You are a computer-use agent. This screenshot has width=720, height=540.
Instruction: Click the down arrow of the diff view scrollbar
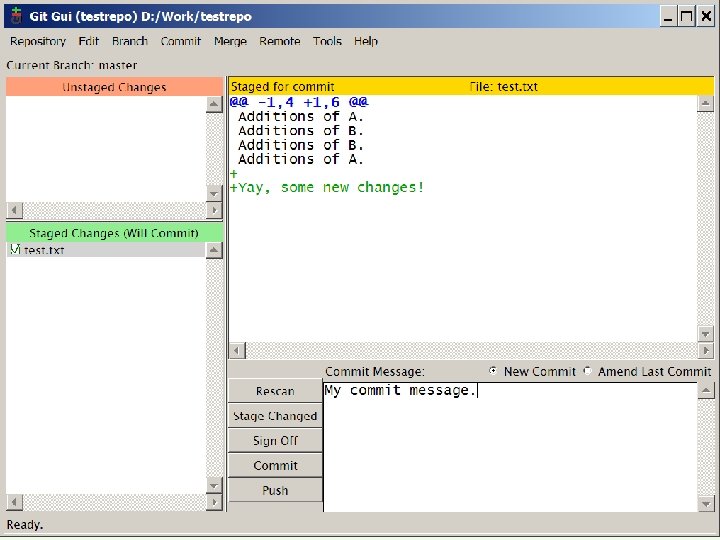tap(705, 334)
